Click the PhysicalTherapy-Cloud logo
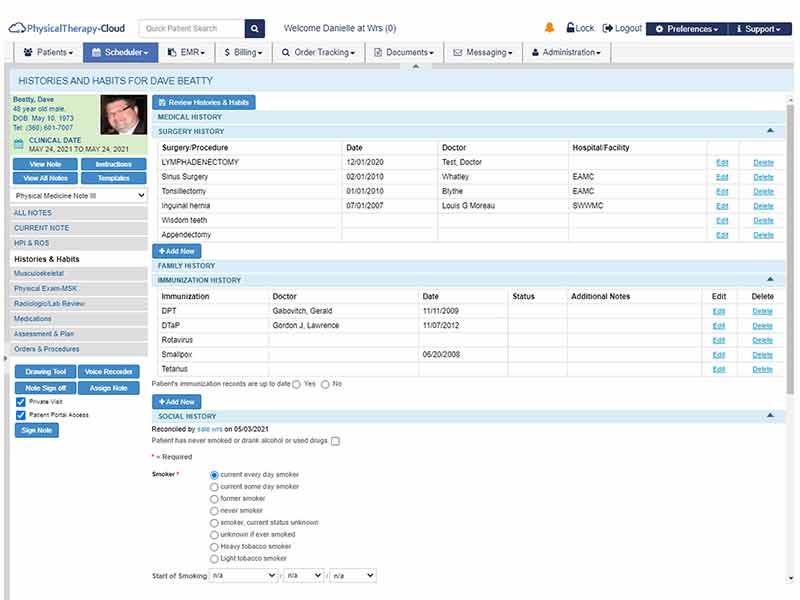Viewport: 800px width, 600px height. click(67, 28)
